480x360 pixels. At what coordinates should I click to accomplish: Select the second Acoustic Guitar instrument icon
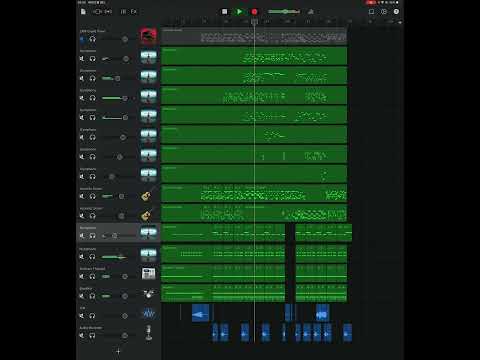[x=147, y=215]
